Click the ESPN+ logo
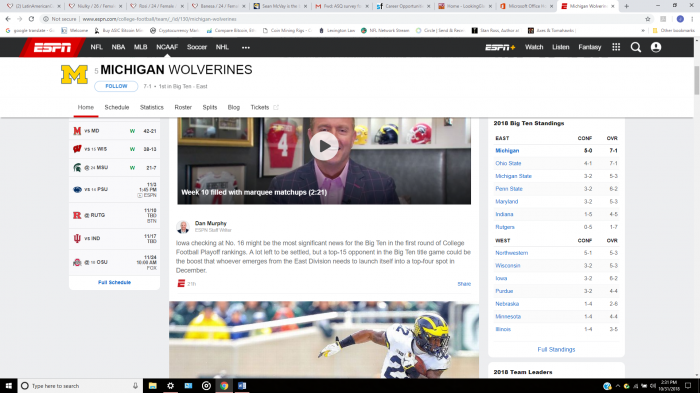The width and height of the screenshot is (700, 393). [x=500, y=47]
